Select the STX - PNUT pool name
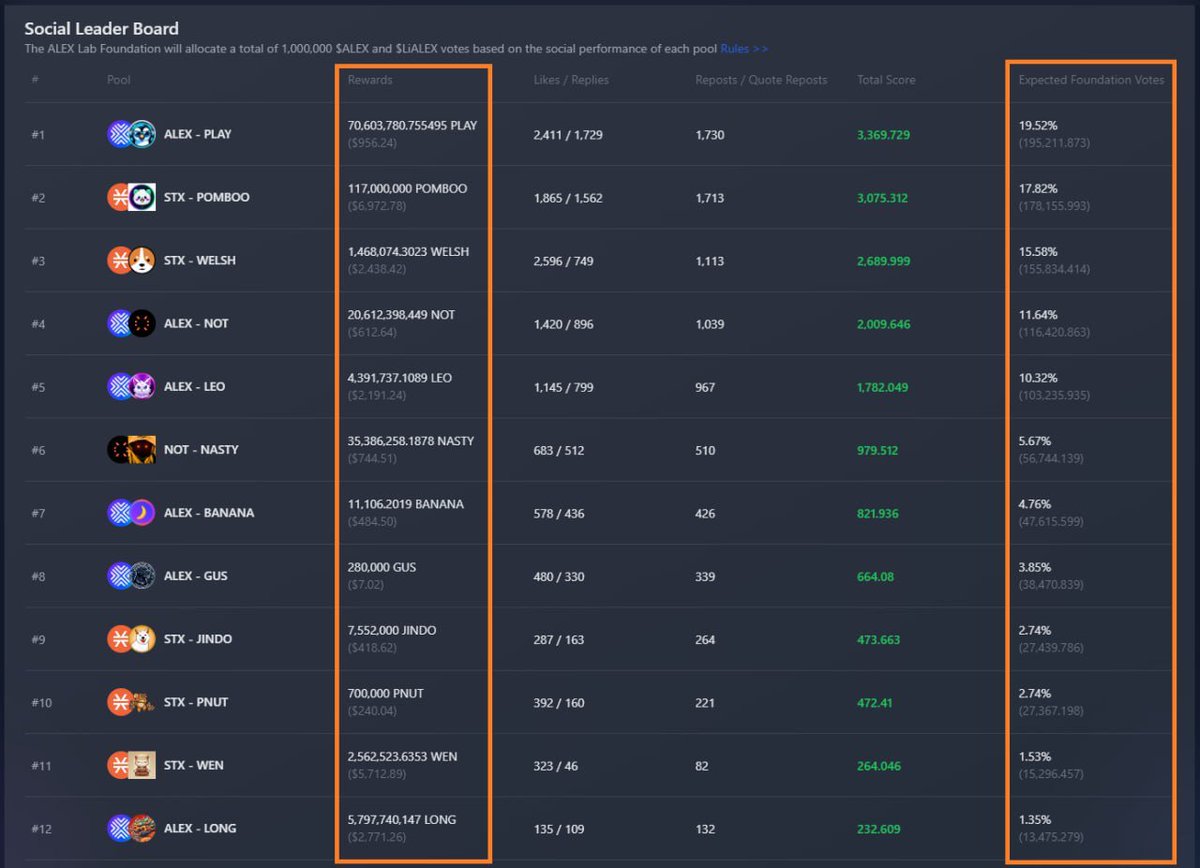This screenshot has width=1200, height=868. [x=196, y=701]
